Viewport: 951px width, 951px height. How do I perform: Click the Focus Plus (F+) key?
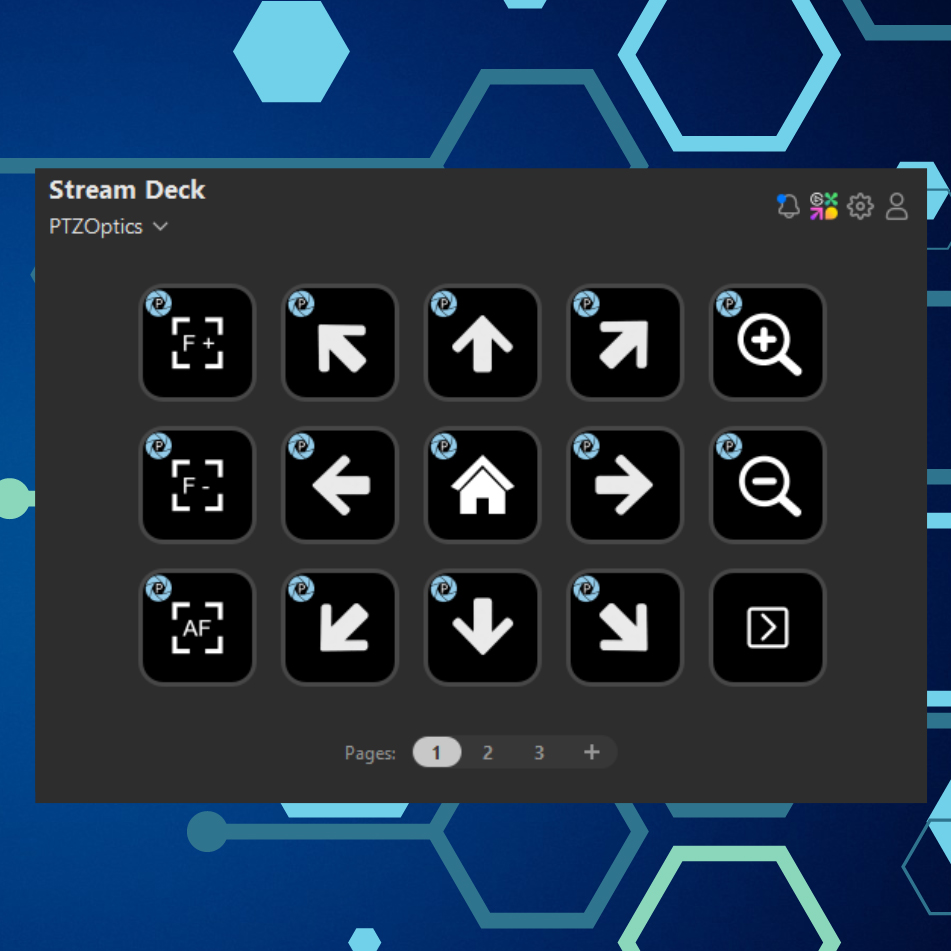pyautogui.click(x=197, y=343)
